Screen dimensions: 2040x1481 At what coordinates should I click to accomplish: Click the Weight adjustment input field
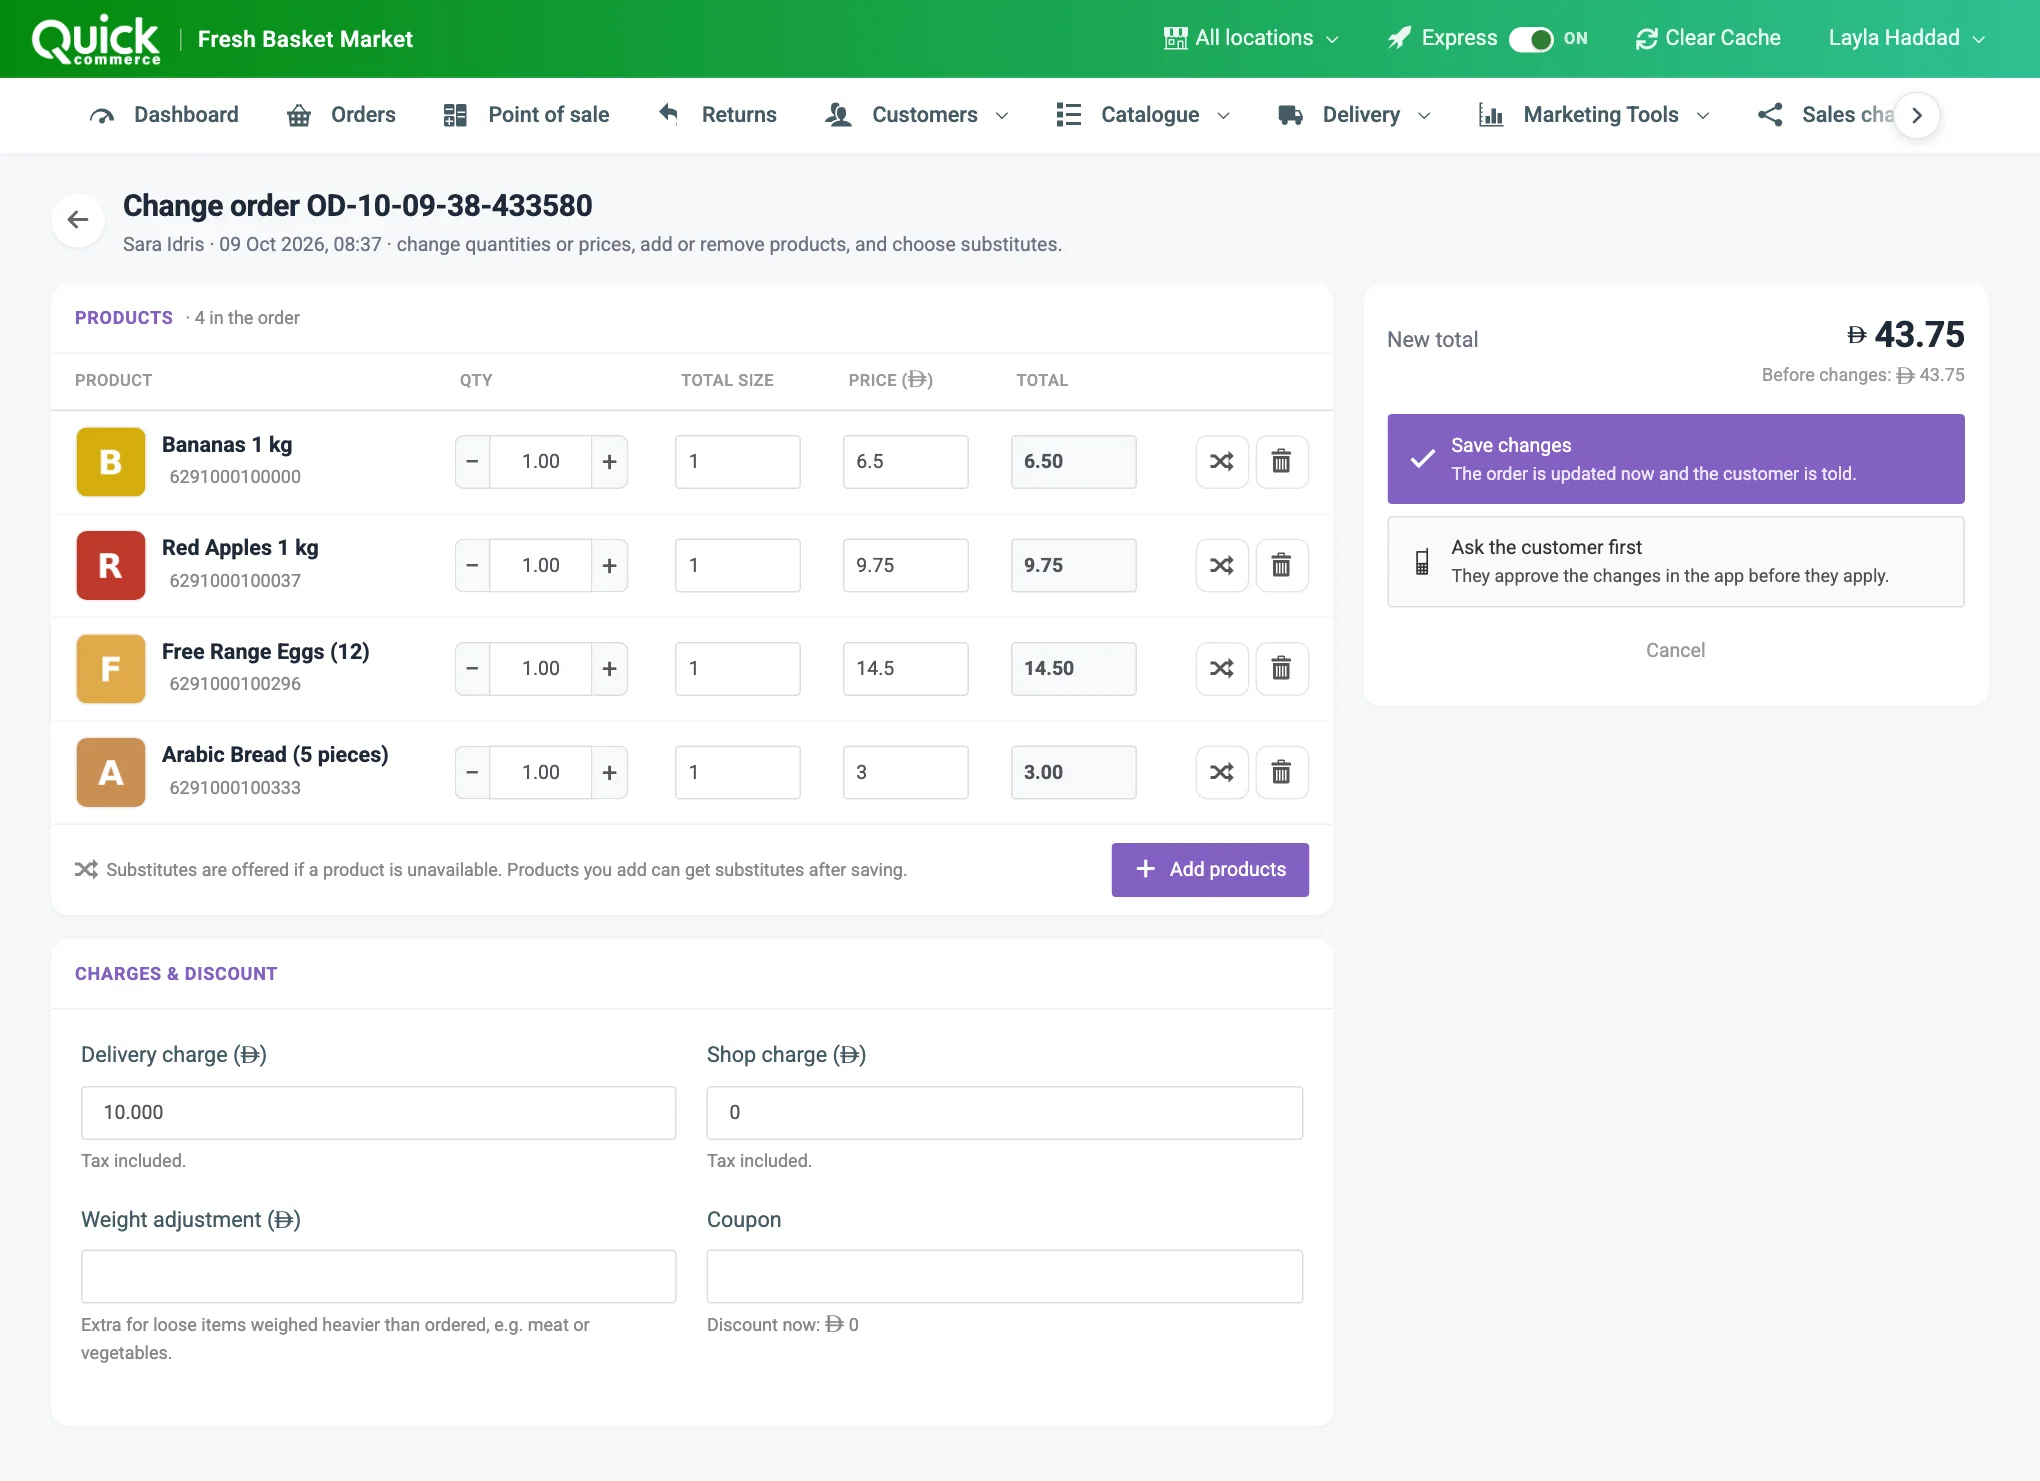click(379, 1277)
